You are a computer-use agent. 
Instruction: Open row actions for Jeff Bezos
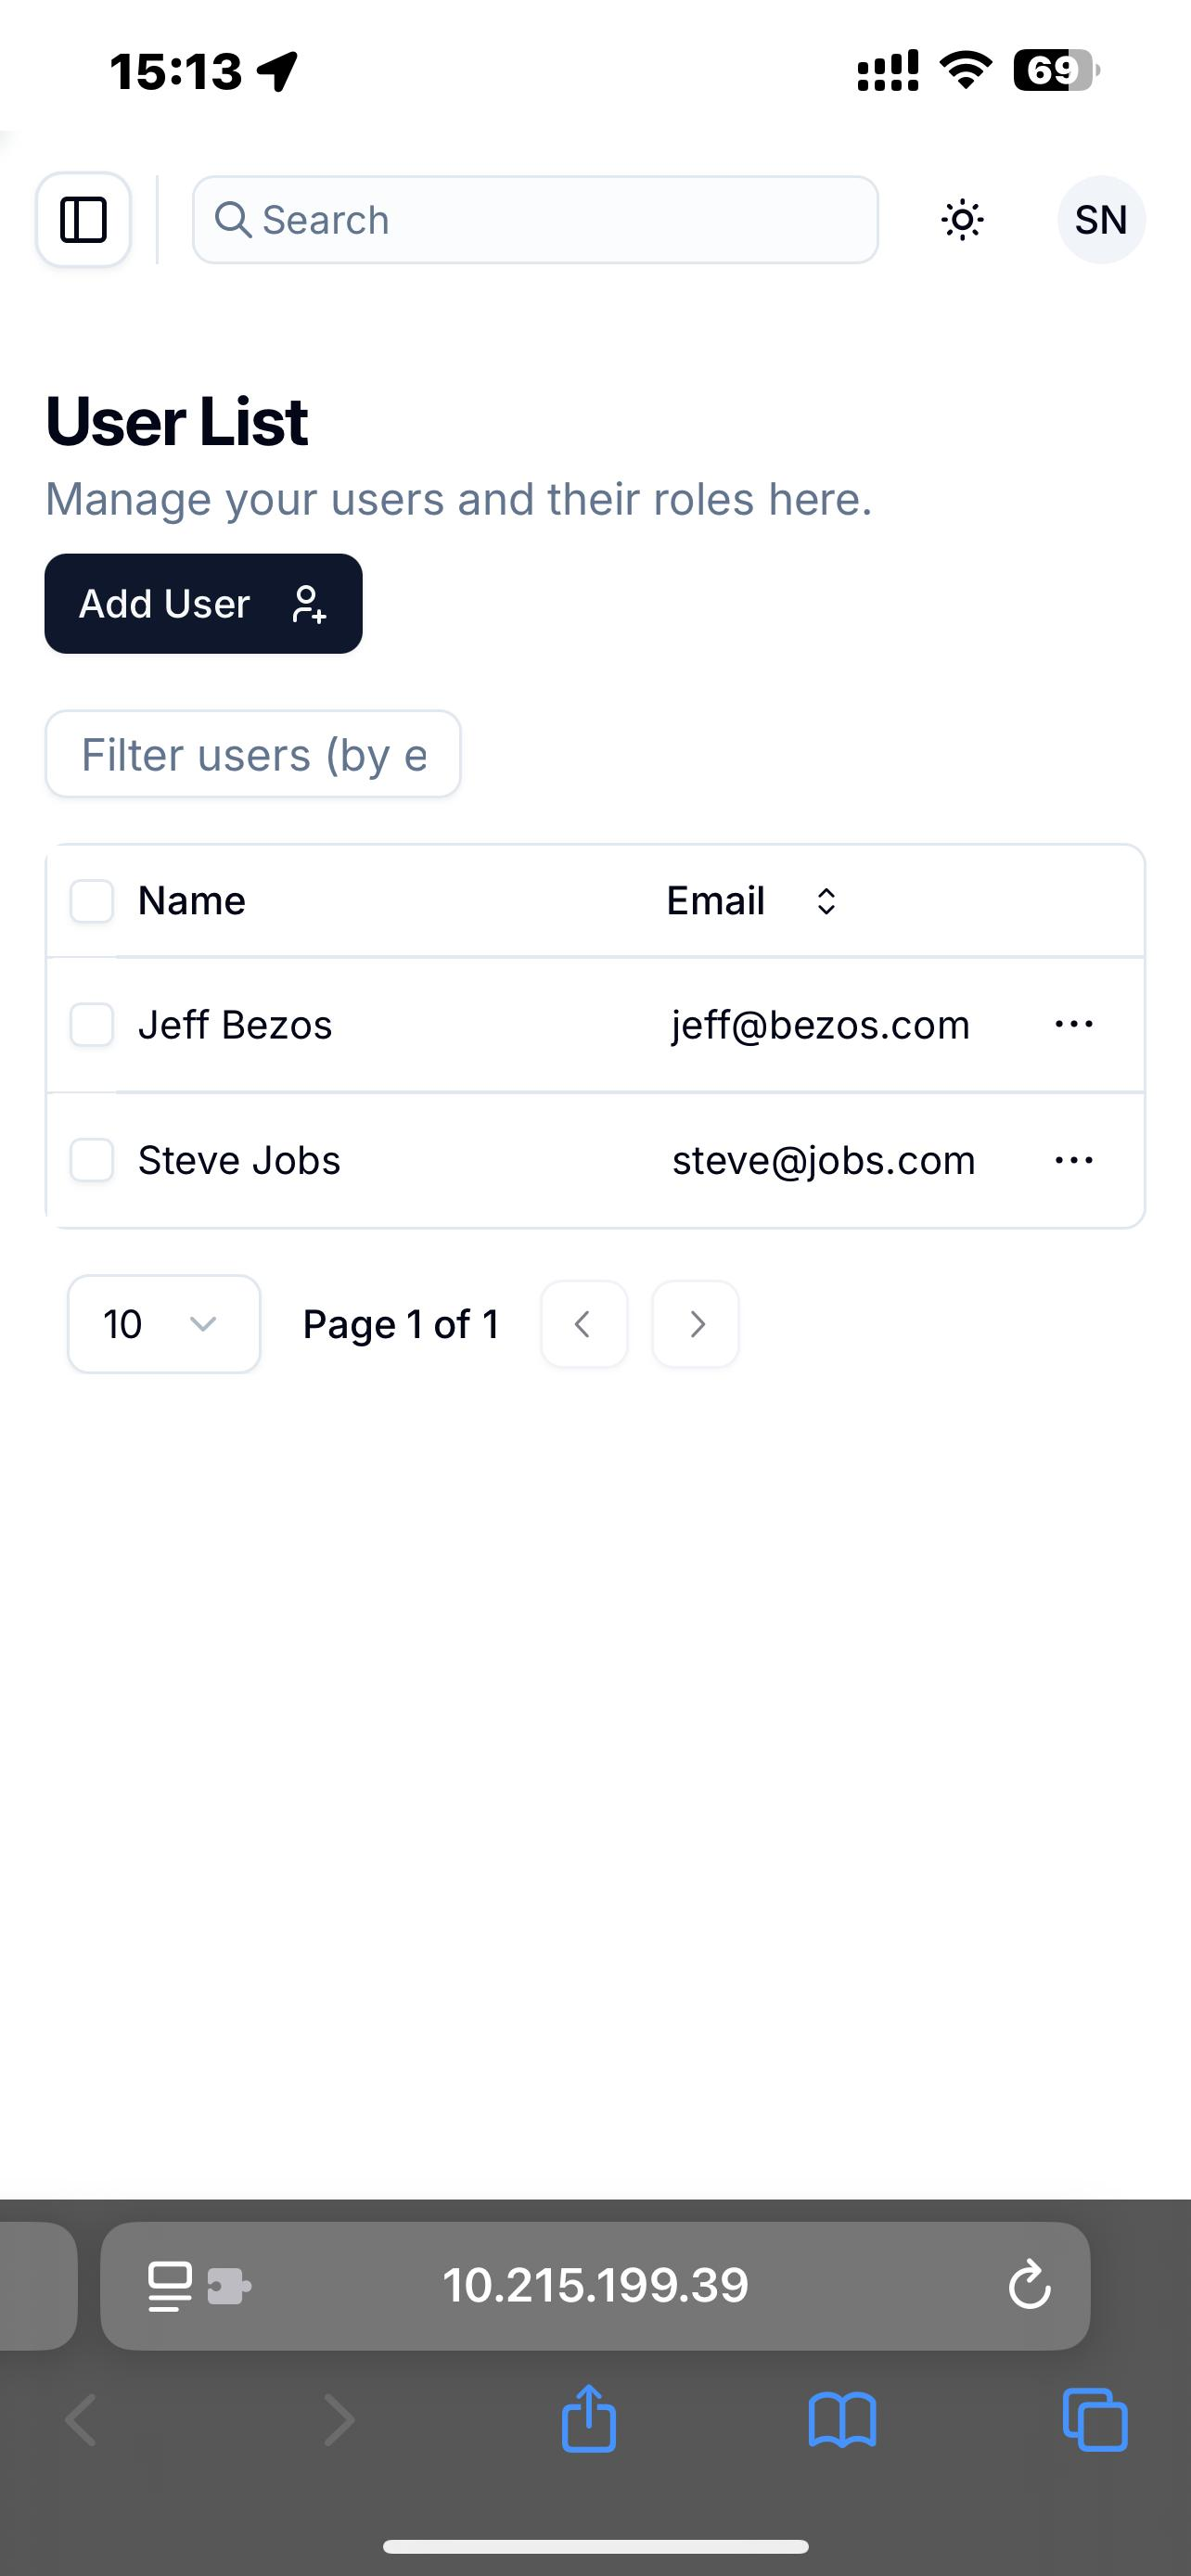tap(1074, 1024)
